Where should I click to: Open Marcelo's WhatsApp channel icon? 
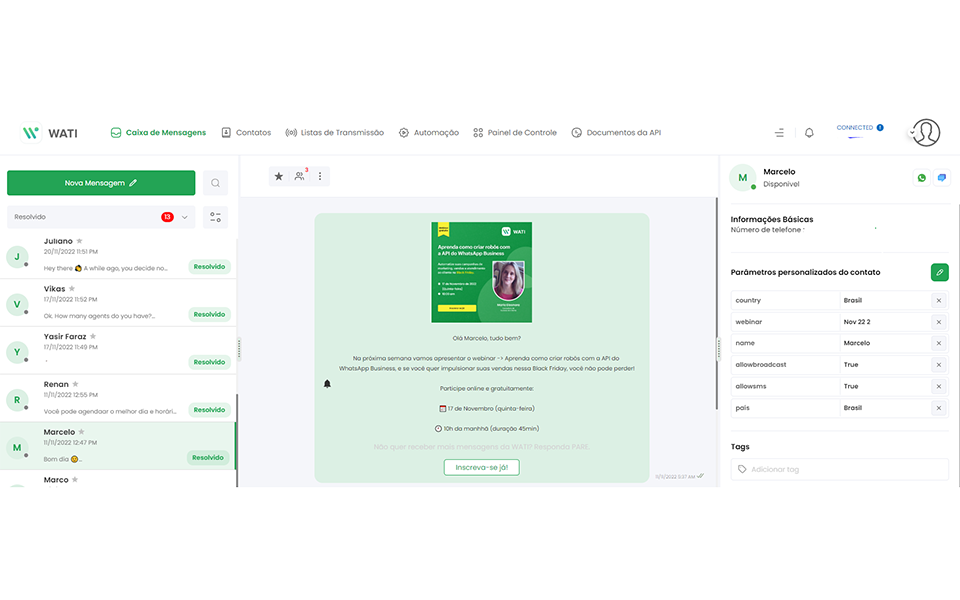click(x=920, y=177)
